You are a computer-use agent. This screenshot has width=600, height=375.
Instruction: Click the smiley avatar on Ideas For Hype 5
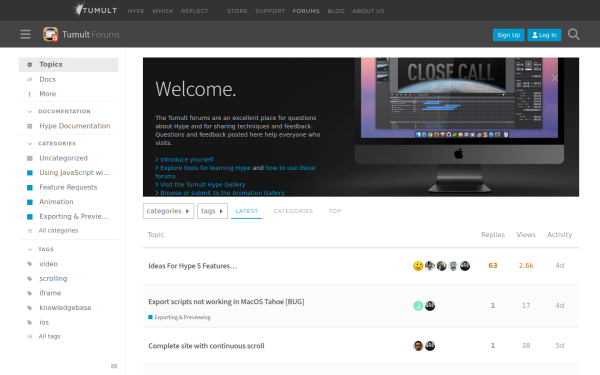(x=418, y=266)
